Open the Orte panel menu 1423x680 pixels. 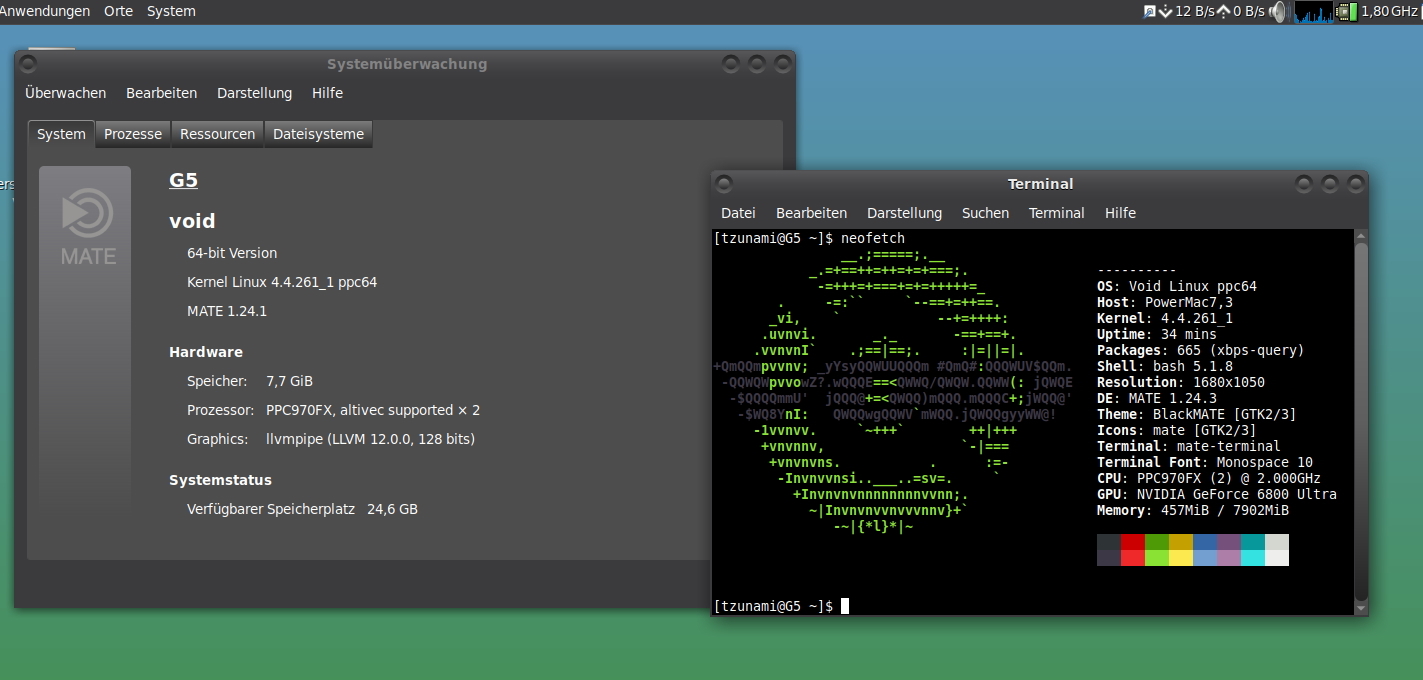click(x=118, y=11)
